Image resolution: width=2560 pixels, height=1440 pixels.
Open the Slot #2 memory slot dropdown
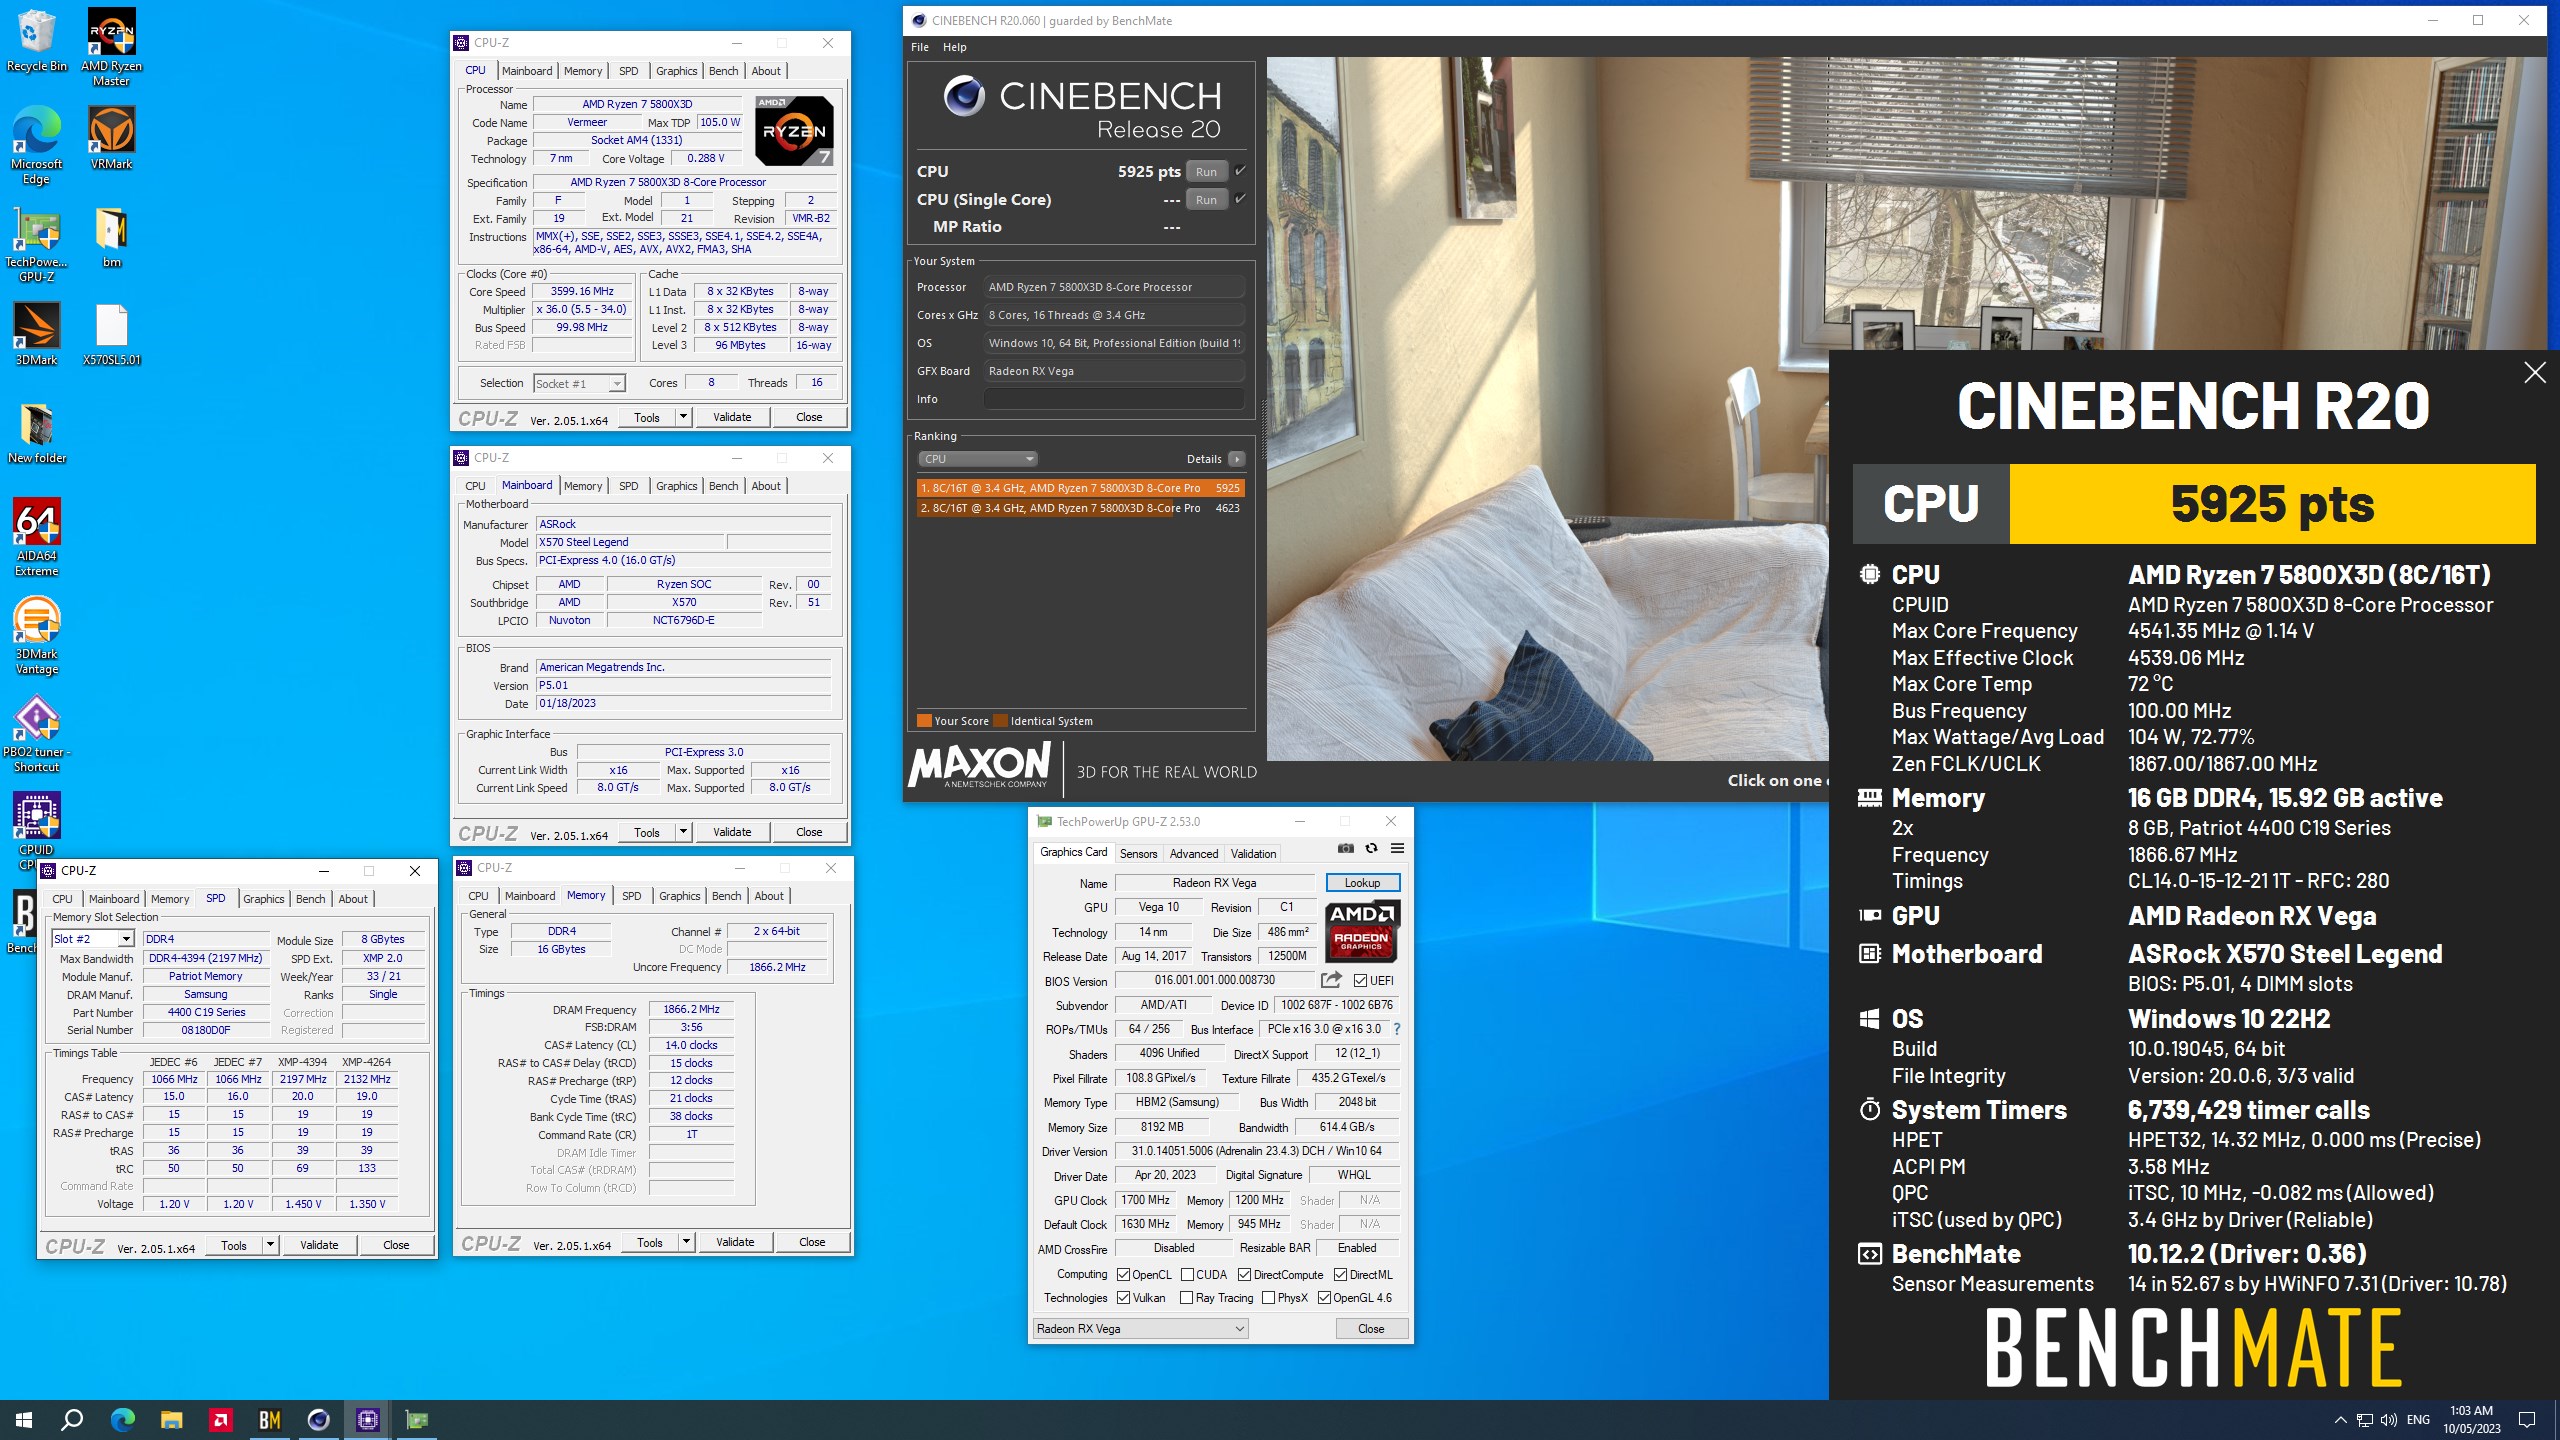pos(93,938)
